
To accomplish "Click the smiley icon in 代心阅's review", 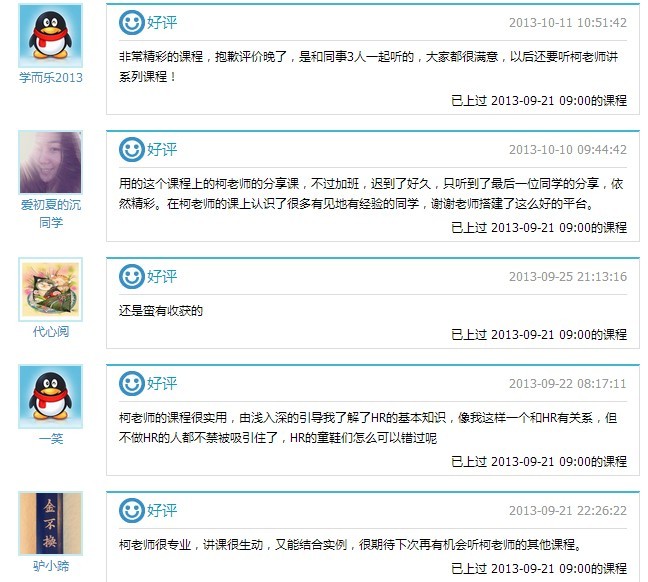I will (131, 277).
